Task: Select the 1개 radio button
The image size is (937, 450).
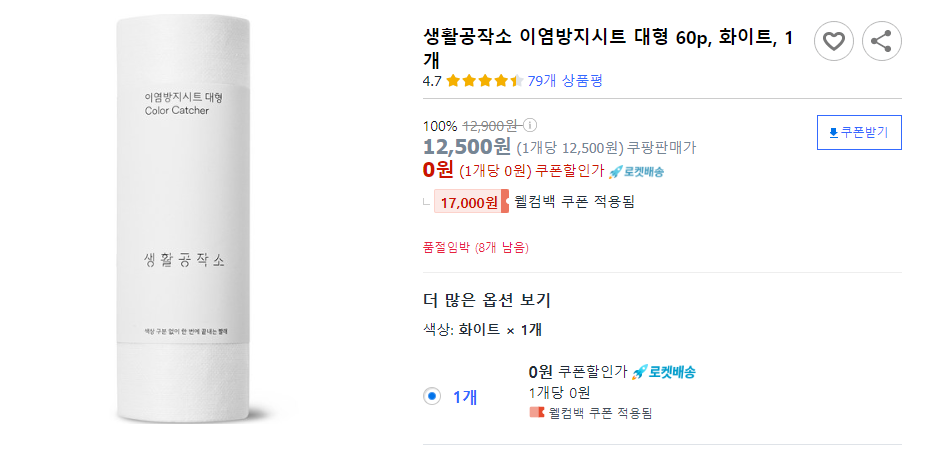Action: 432,396
